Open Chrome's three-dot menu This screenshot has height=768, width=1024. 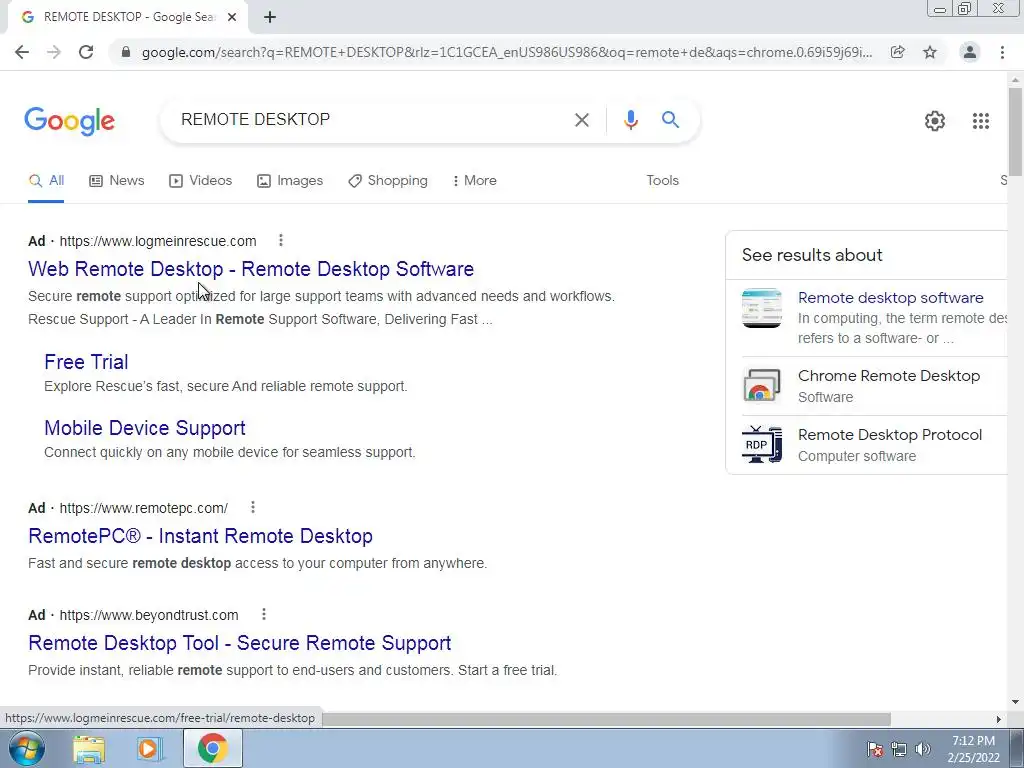(x=1002, y=52)
